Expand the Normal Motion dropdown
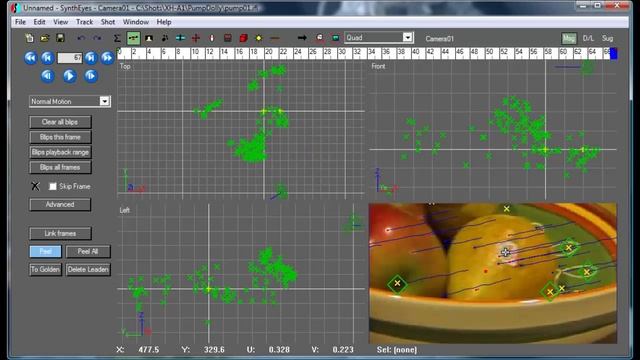 tap(104, 101)
